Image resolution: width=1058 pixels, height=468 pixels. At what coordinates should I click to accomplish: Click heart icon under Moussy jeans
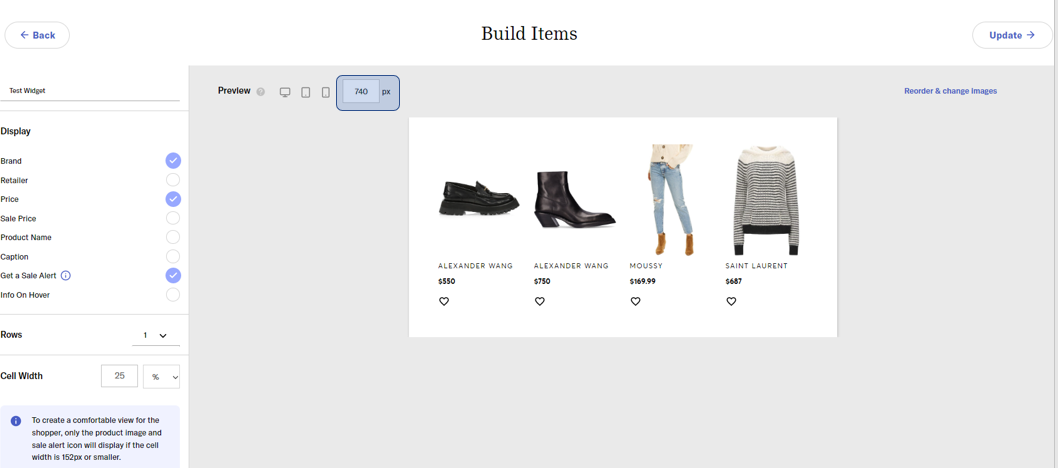click(x=635, y=301)
